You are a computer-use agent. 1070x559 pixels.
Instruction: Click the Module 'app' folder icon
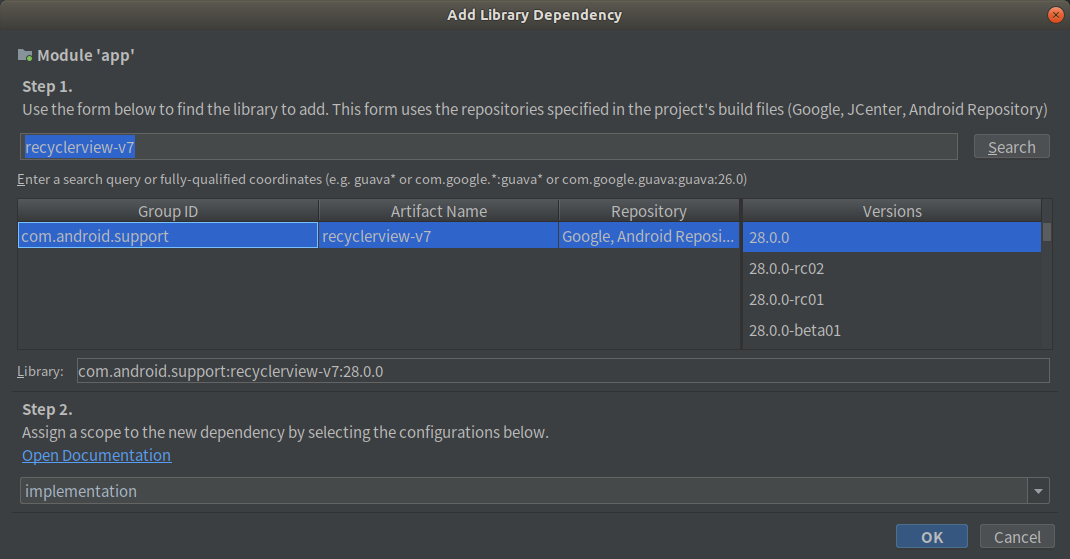click(25, 55)
